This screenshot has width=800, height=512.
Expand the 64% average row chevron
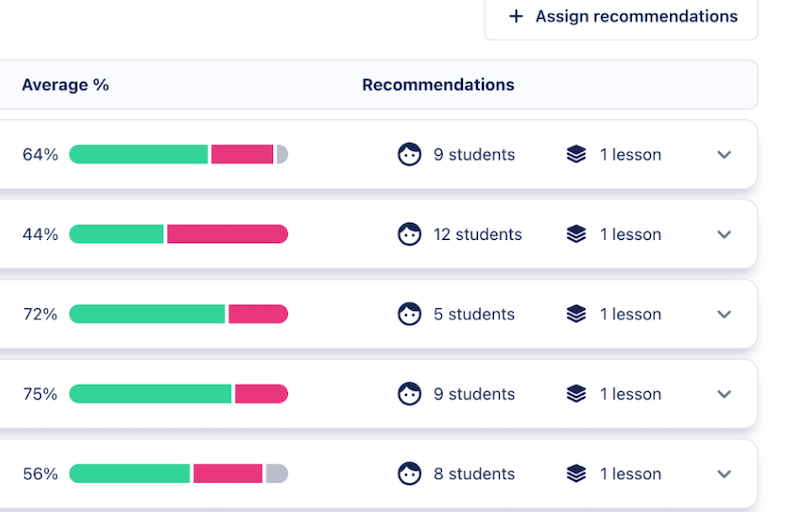coord(725,154)
